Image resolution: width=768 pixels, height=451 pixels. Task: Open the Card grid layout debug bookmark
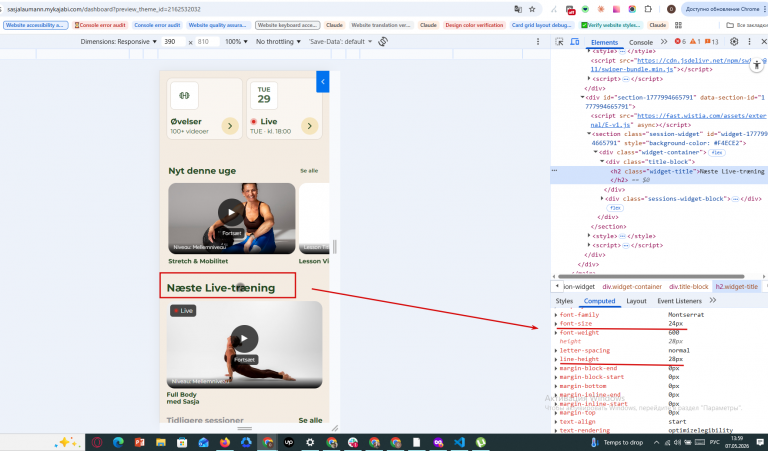point(541,25)
